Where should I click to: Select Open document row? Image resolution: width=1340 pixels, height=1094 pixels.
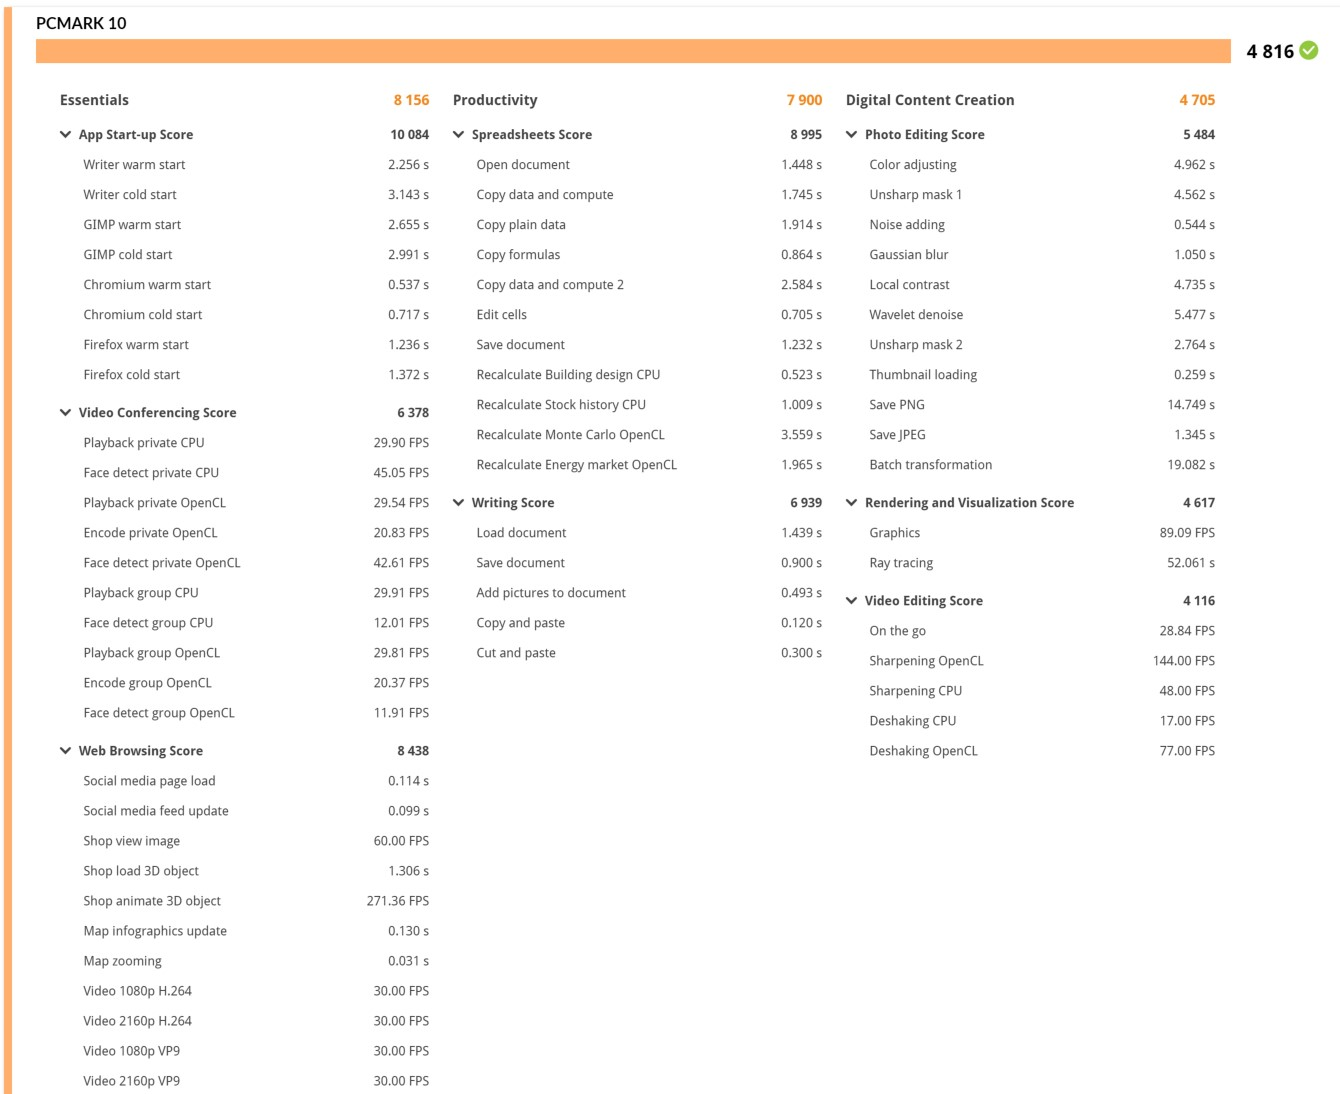tap(649, 164)
